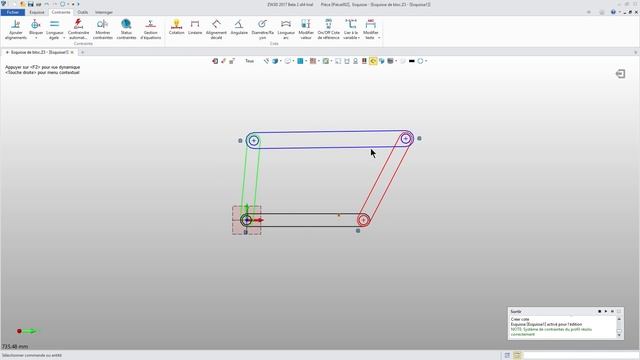Expand the Bloquer dropdown arrow
The height and width of the screenshot is (360, 640).
(x=36, y=38)
